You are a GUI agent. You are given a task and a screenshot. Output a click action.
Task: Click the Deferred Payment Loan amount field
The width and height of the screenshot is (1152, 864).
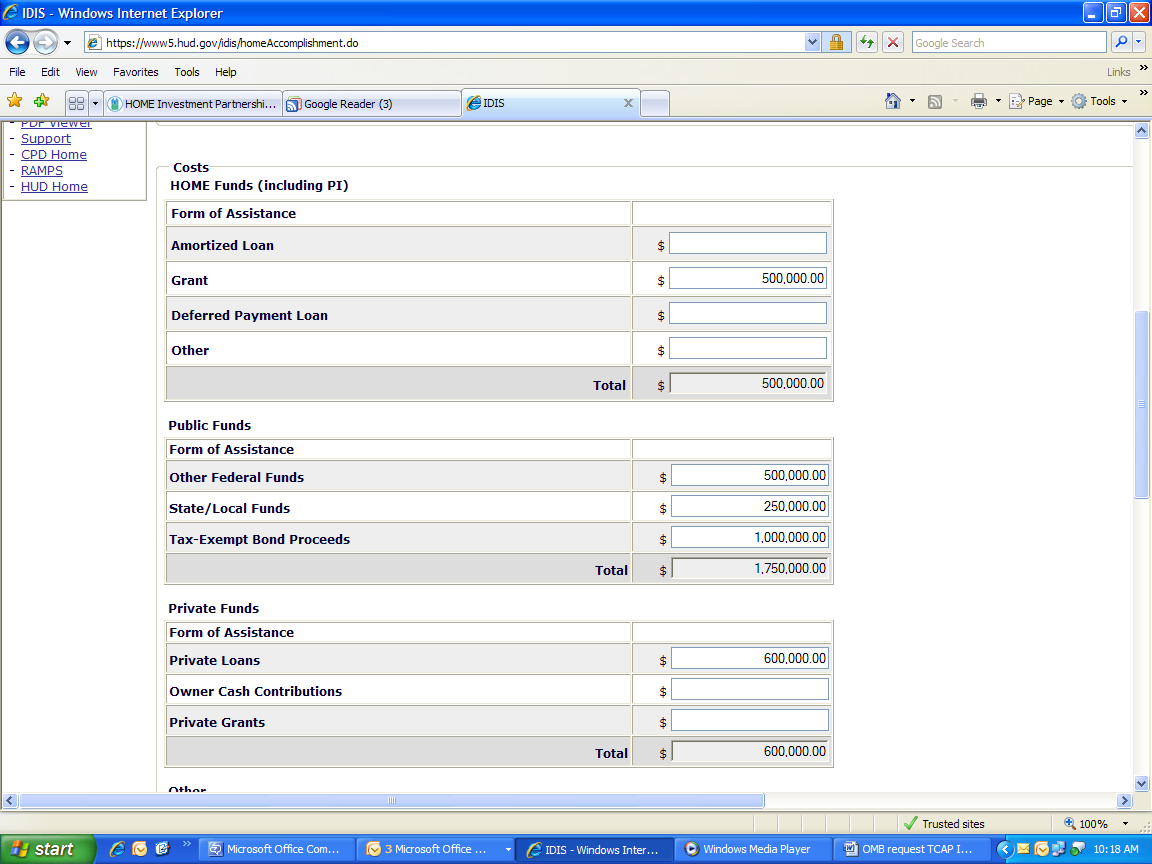pyautogui.click(x=747, y=313)
